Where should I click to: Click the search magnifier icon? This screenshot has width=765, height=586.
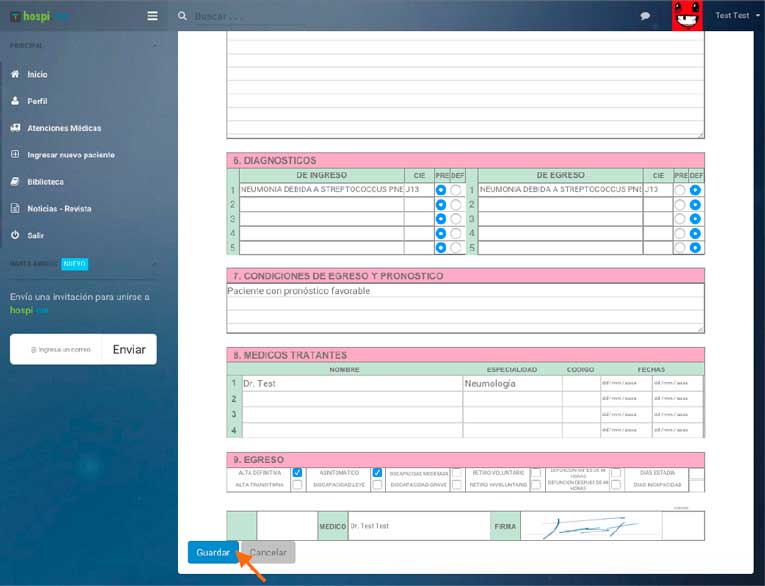182,16
